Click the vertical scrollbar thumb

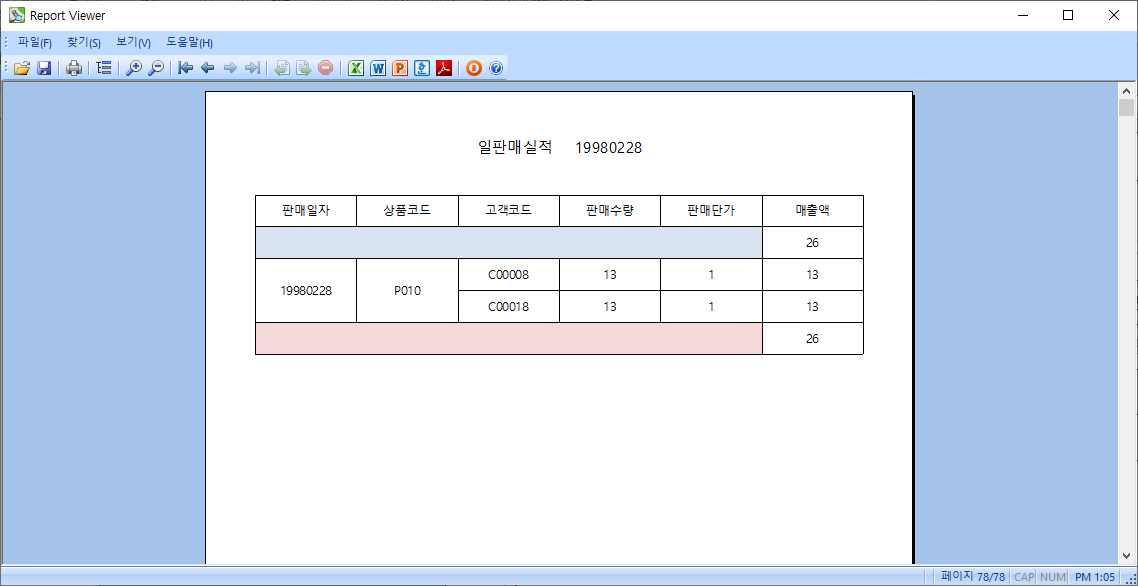point(1126,108)
